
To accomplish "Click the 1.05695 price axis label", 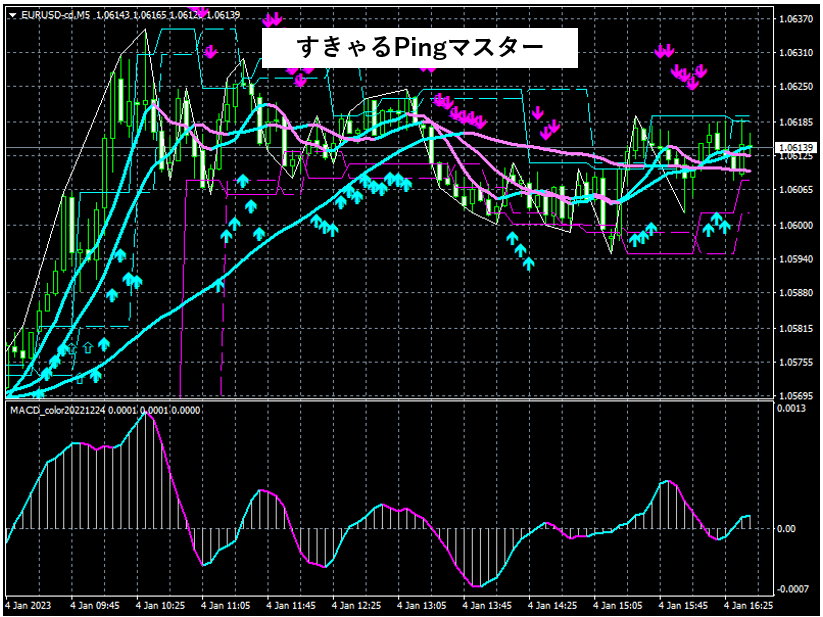I will pyautogui.click(x=796, y=396).
